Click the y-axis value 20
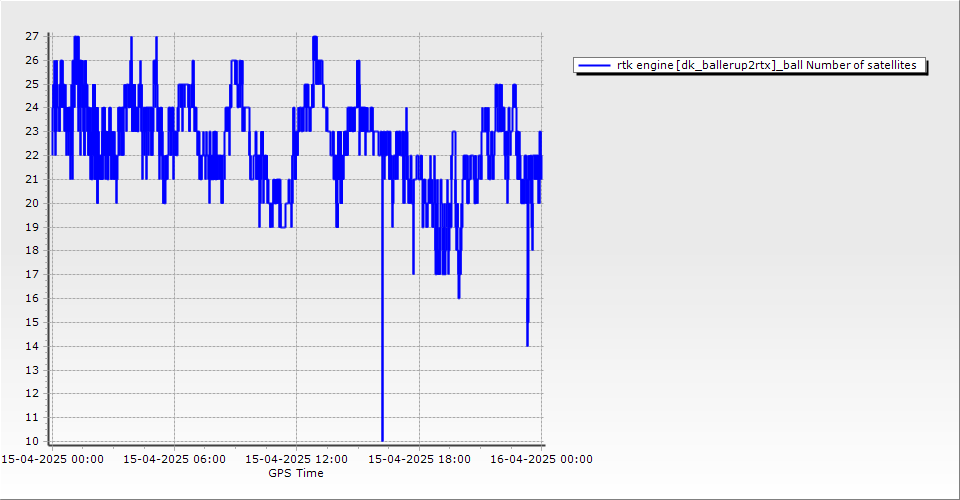 [x=32, y=203]
